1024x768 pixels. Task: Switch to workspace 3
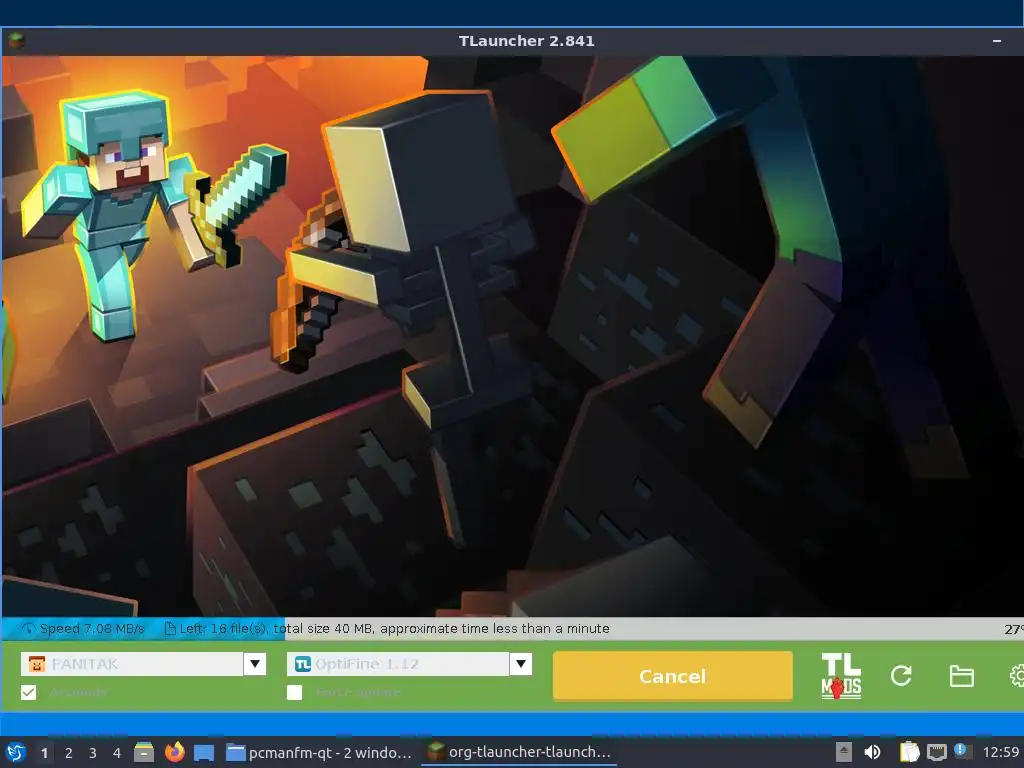pos(93,753)
